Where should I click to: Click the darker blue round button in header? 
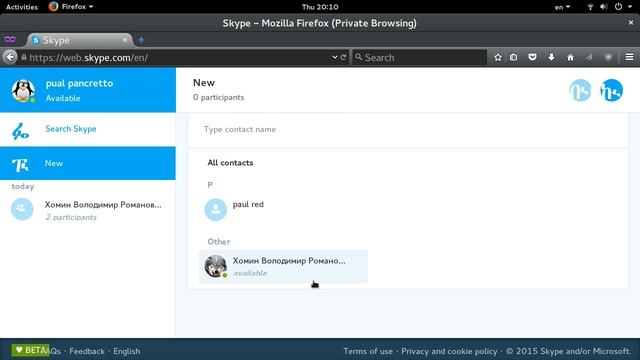611,90
